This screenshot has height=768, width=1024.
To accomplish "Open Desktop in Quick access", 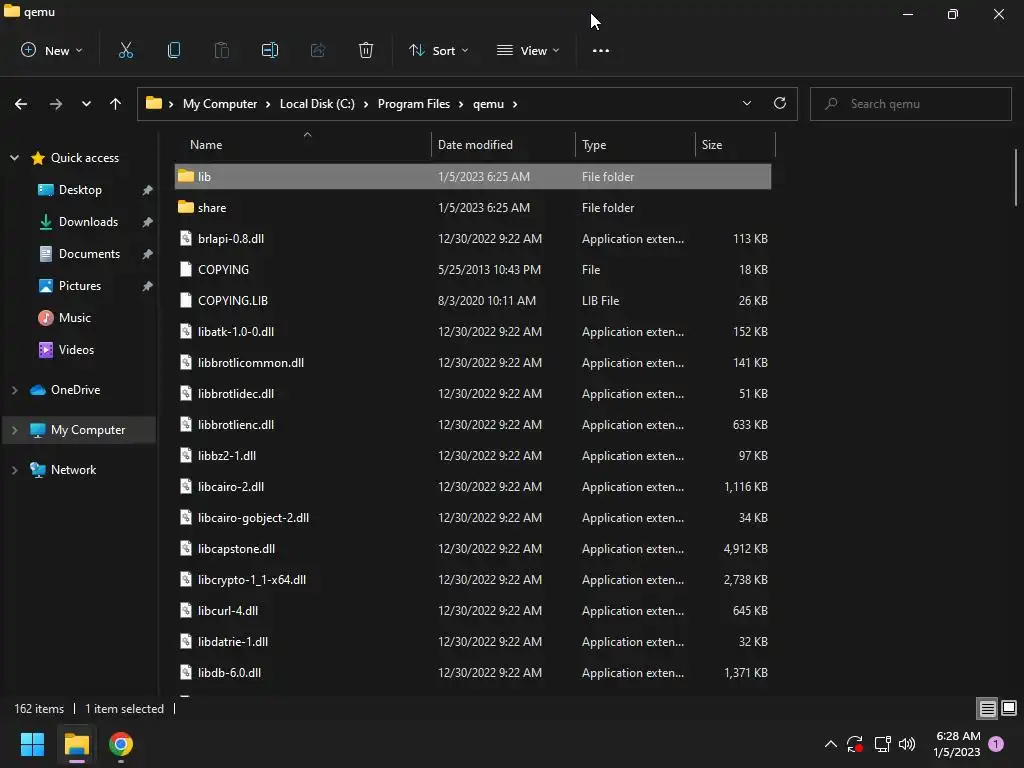I will [80, 190].
